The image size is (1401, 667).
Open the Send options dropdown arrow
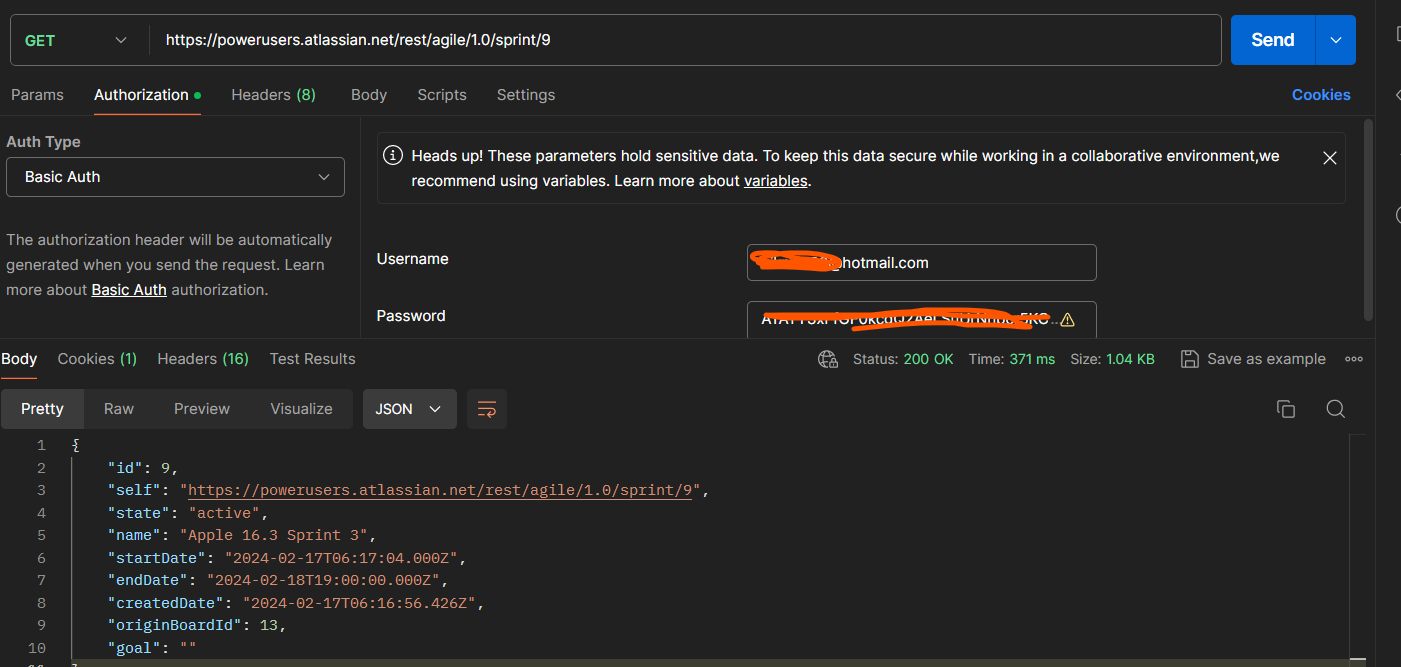(1336, 40)
